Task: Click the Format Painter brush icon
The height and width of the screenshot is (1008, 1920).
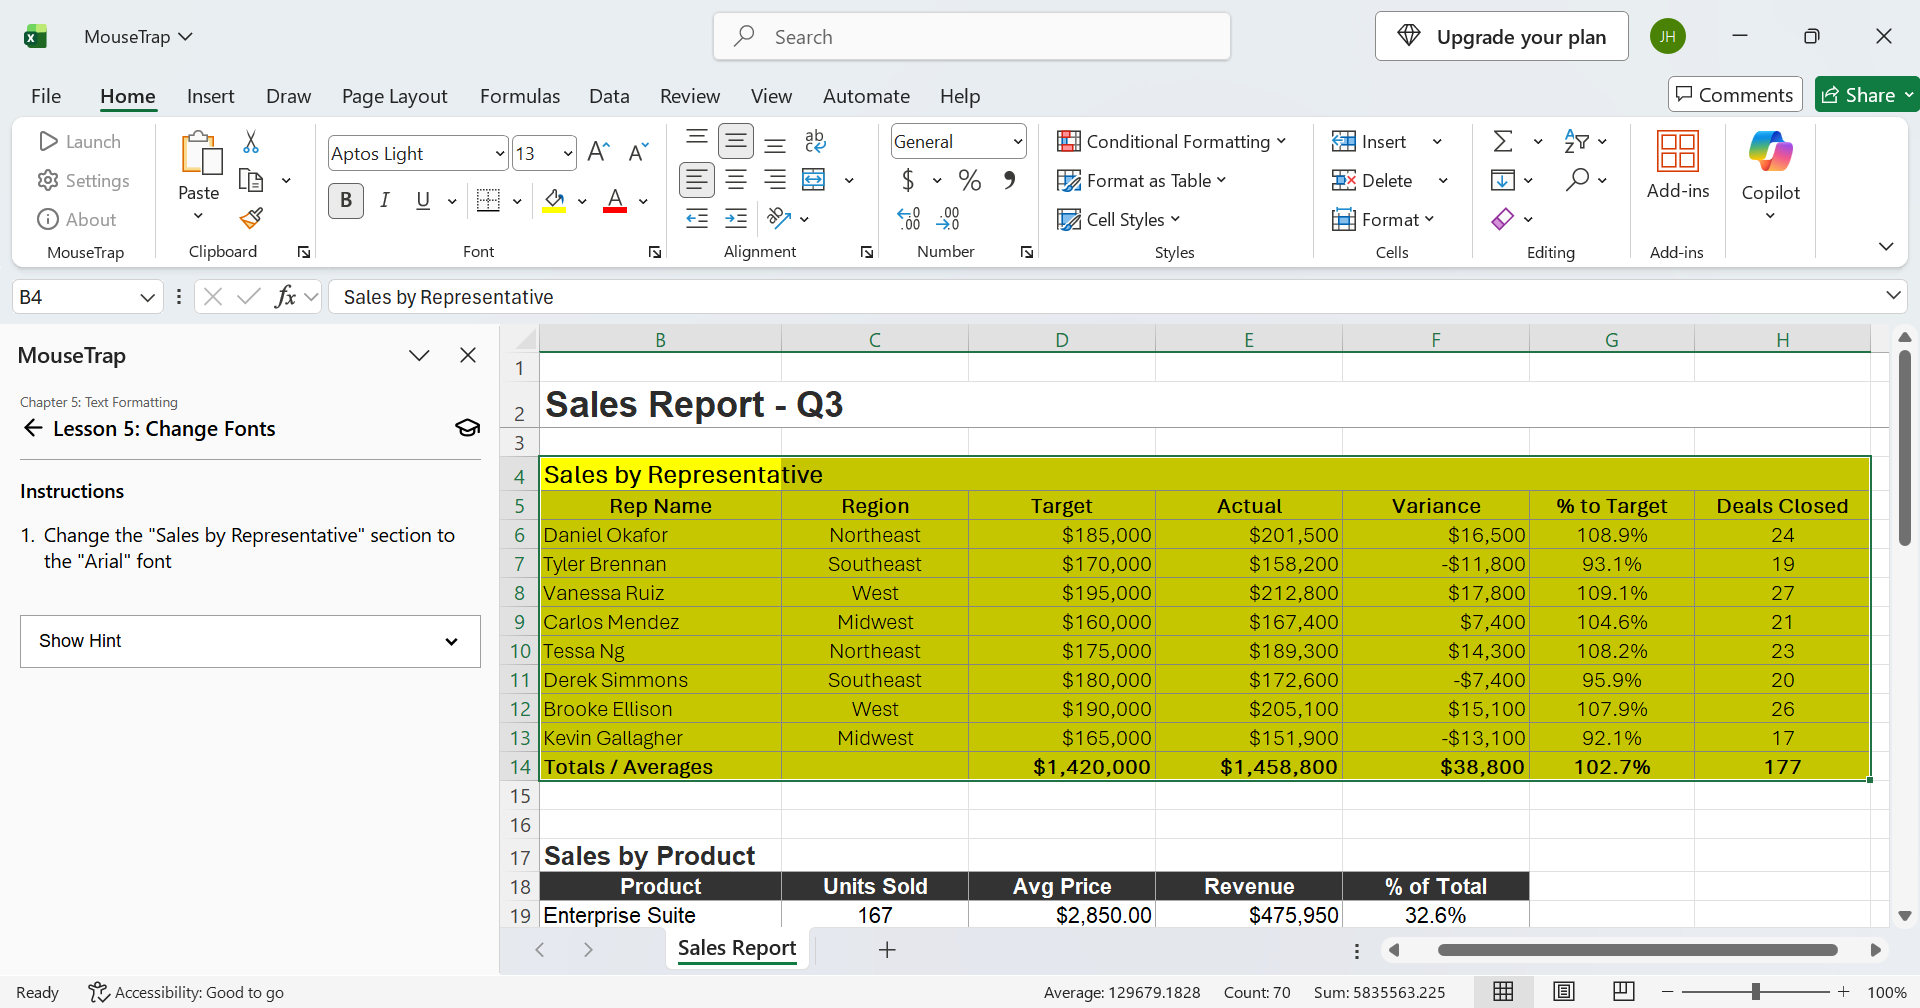Action: click(251, 218)
